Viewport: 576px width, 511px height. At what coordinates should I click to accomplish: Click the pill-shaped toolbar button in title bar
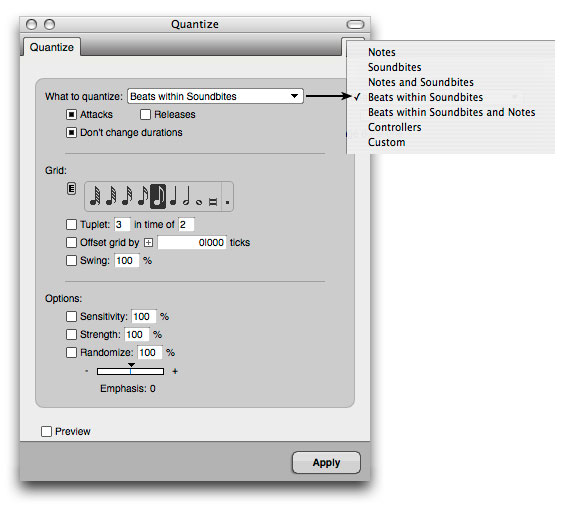click(355, 25)
